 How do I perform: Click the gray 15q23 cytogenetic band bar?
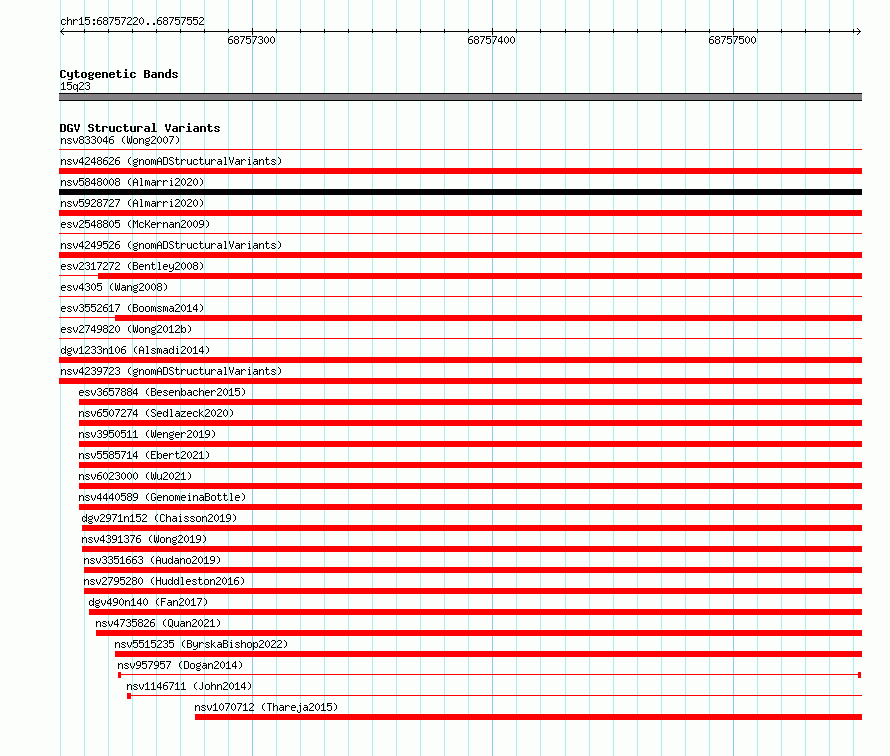pyautogui.click(x=460, y=97)
